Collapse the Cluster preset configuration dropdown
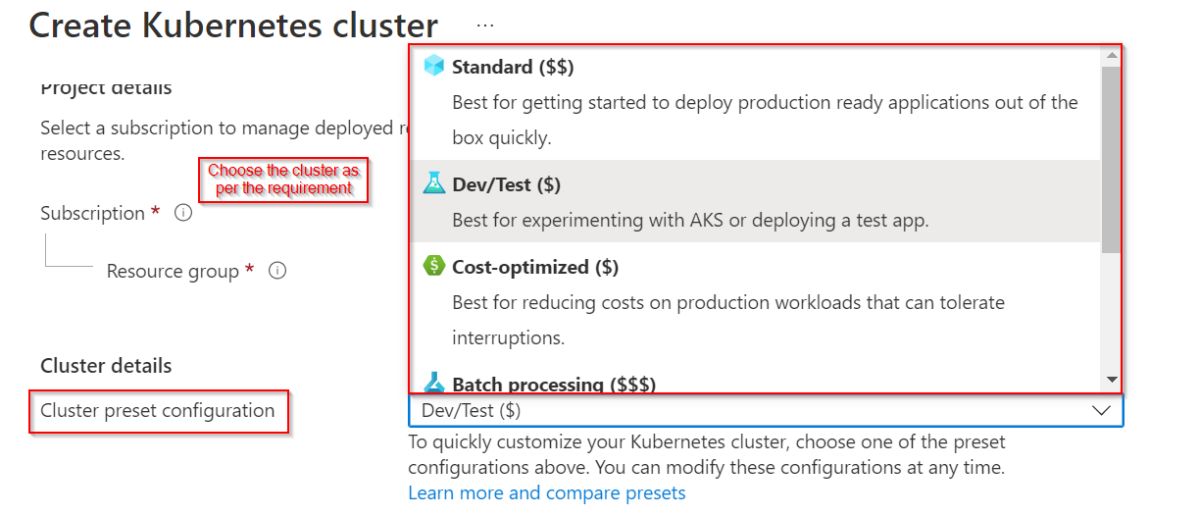The width and height of the screenshot is (1199, 516). coord(765,411)
